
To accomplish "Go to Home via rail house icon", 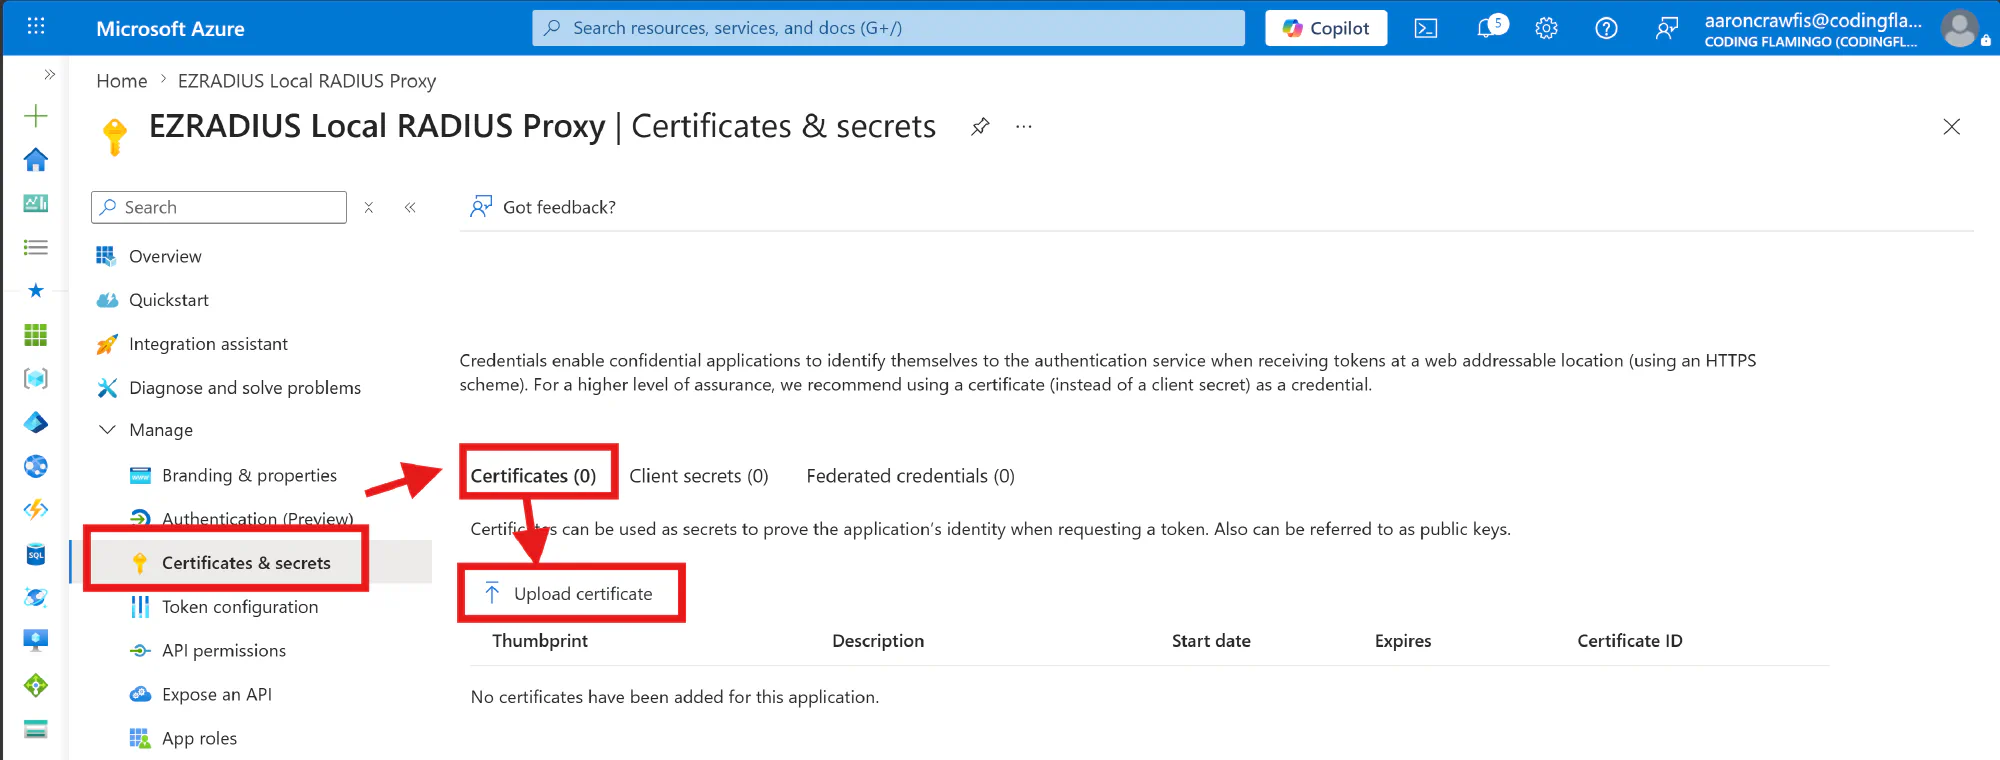I will pyautogui.click(x=36, y=159).
